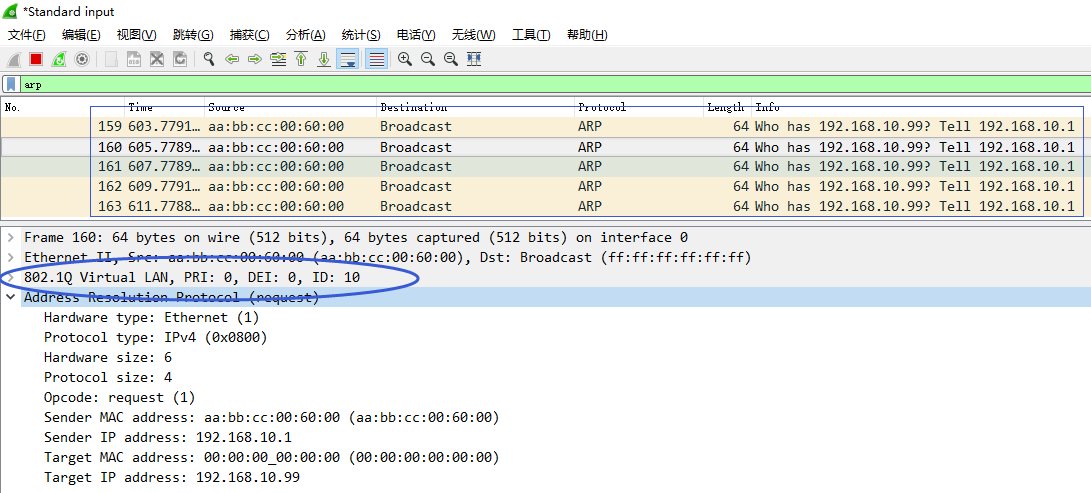Sort packets by Protocol column header

click(x=602, y=107)
